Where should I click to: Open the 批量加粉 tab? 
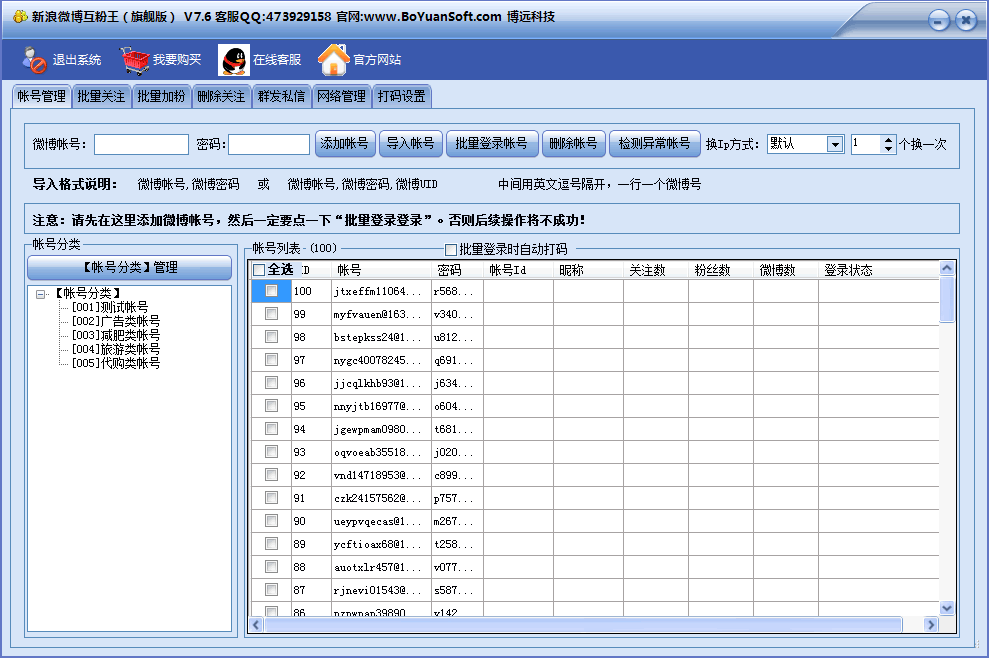tap(161, 97)
